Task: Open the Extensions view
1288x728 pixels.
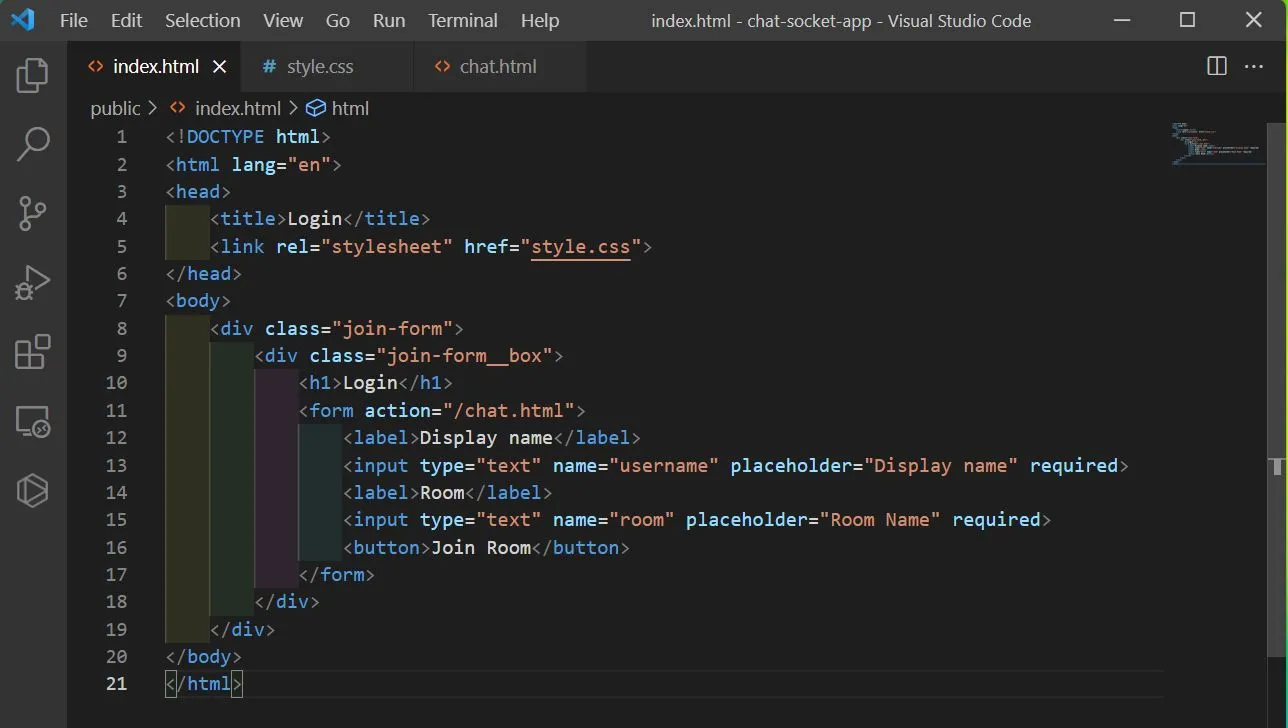Action: point(33,352)
